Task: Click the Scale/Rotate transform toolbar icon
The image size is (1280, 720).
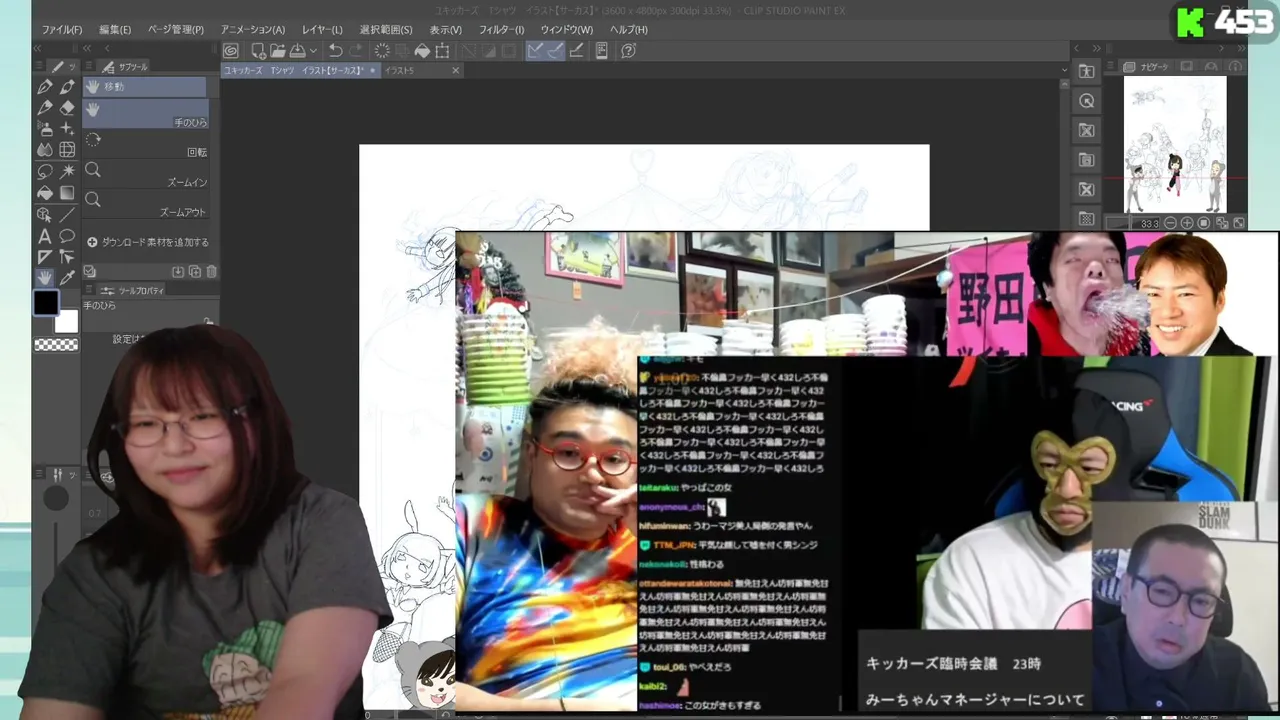Action: click(x=442, y=51)
